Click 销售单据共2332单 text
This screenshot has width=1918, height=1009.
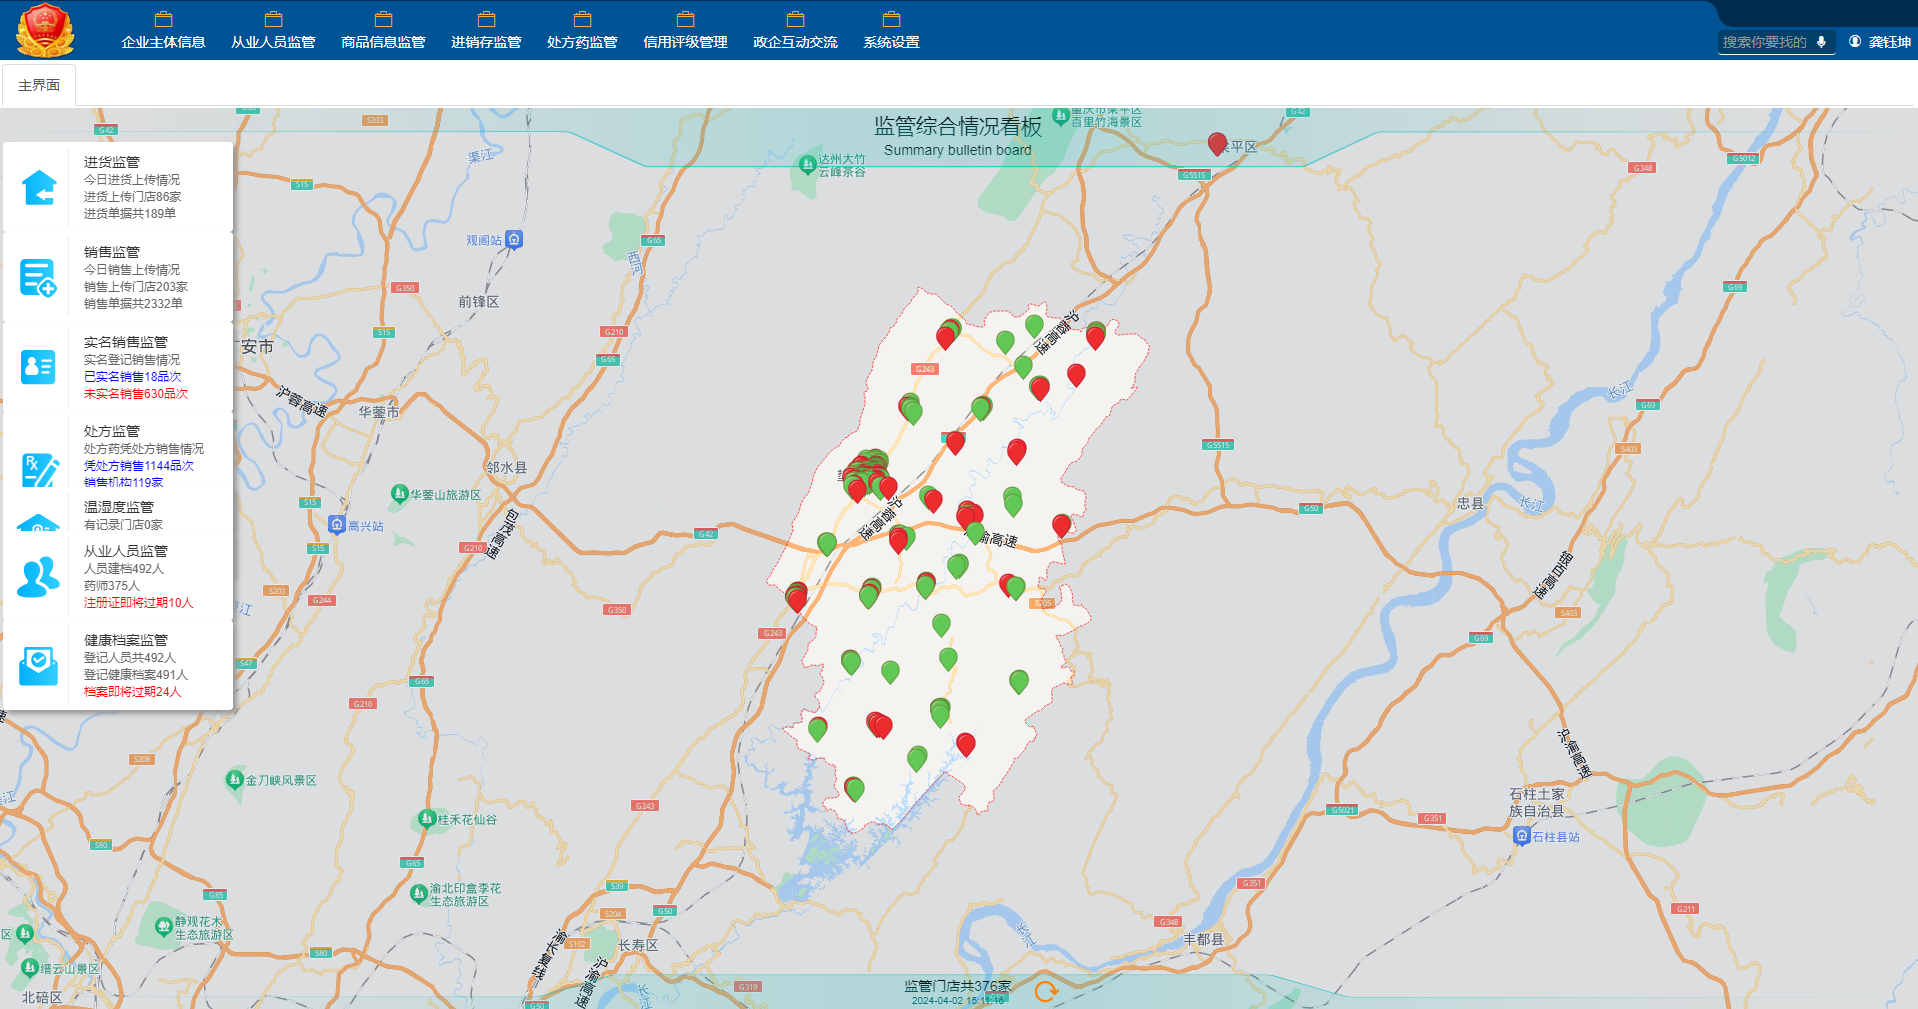click(134, 304)
